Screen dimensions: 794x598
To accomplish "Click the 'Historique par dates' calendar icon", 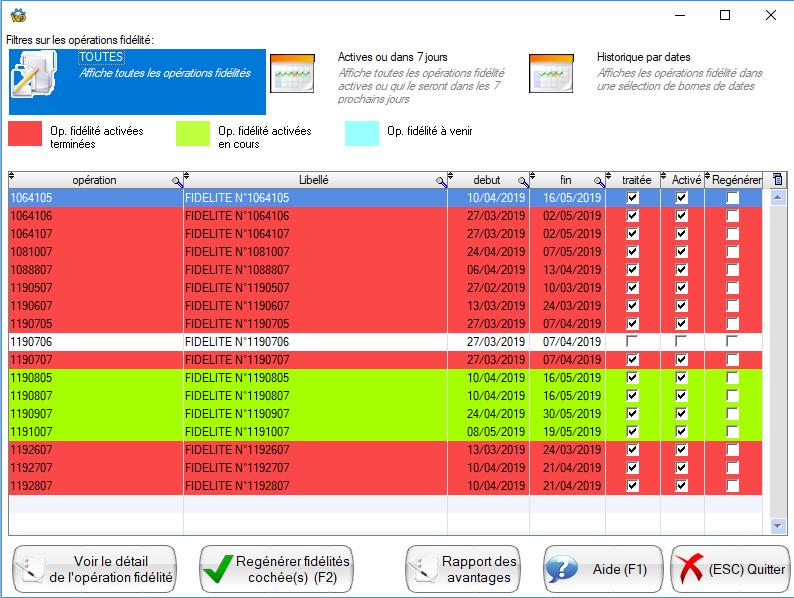I will (x=551, y=74).
